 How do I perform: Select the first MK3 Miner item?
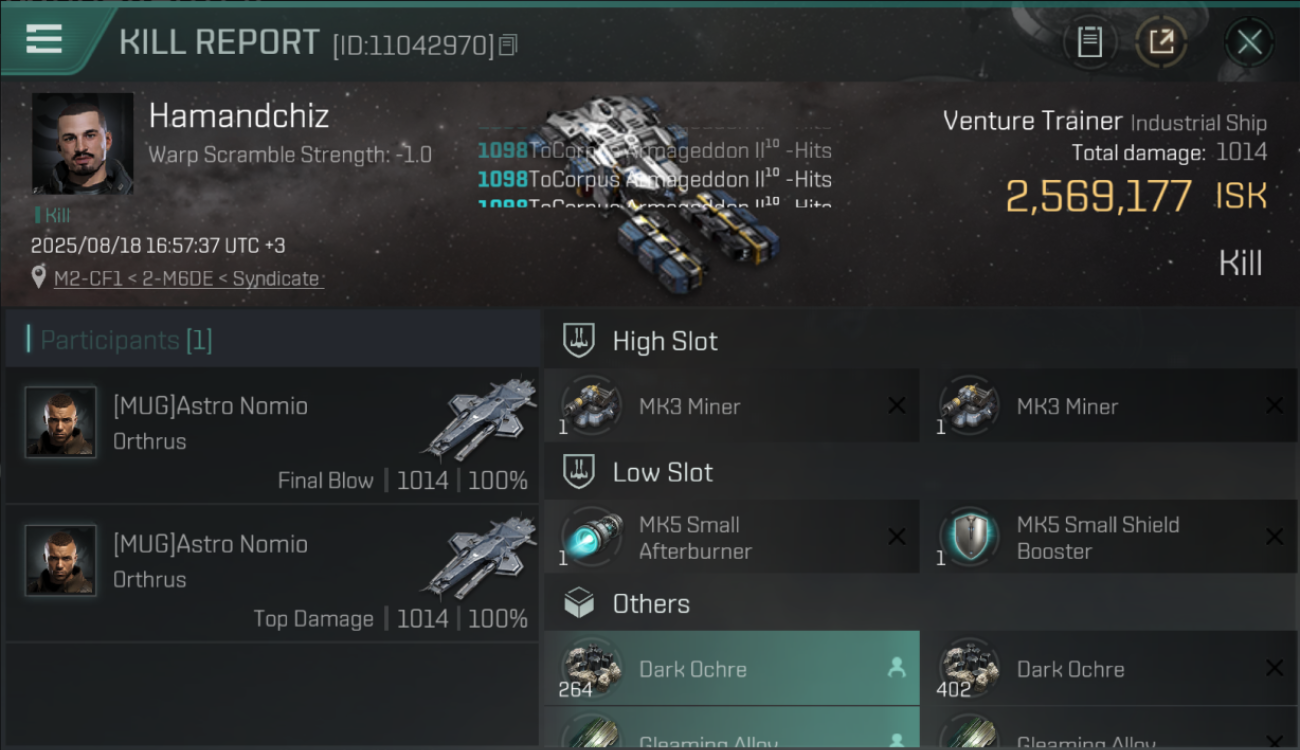(x=731, y=406)
